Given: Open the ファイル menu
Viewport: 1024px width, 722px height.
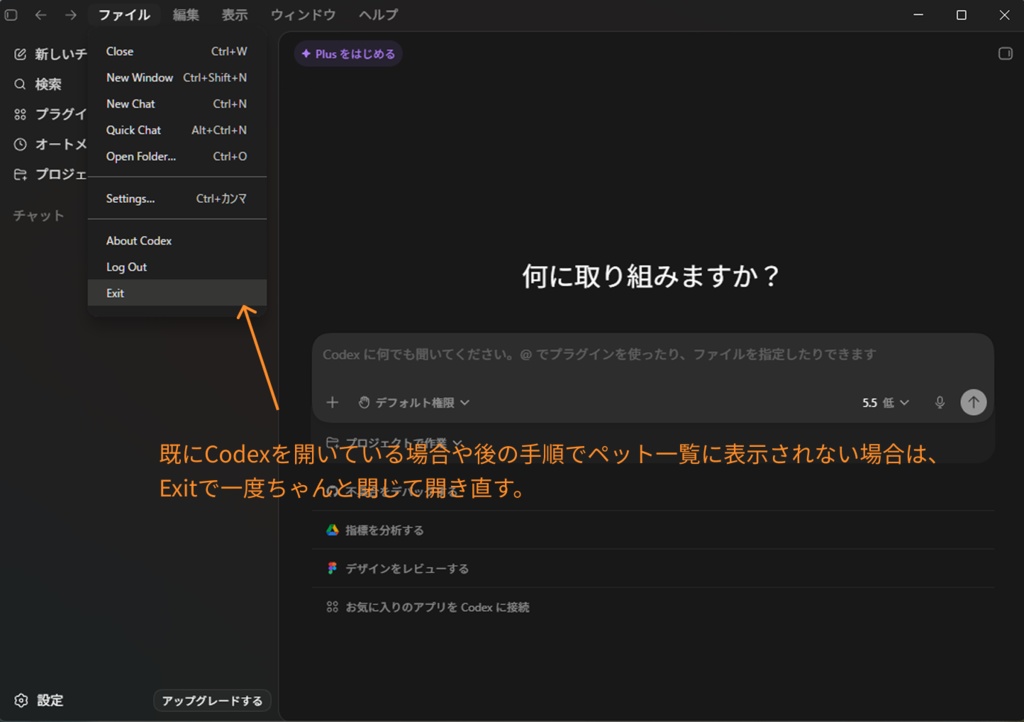Looking at the screenshot, I should point(124,14).
